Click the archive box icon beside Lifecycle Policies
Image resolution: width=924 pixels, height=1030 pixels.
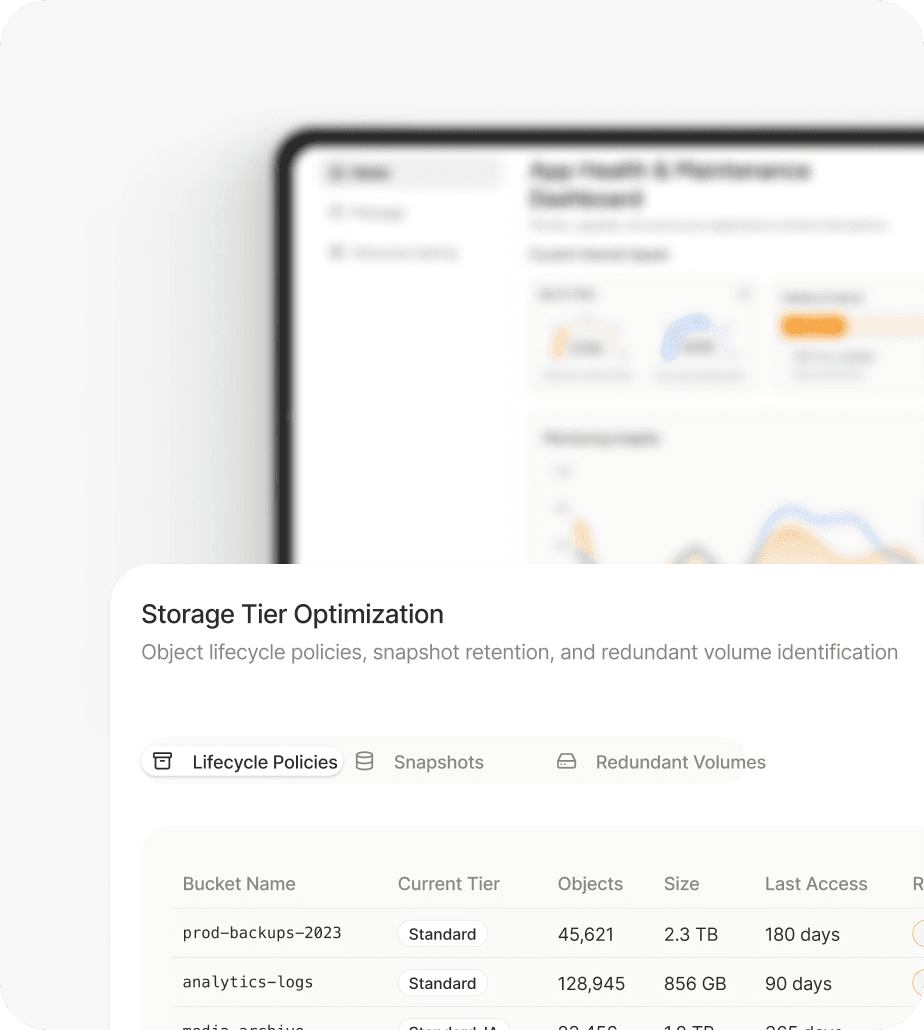[x=162, y=761]
